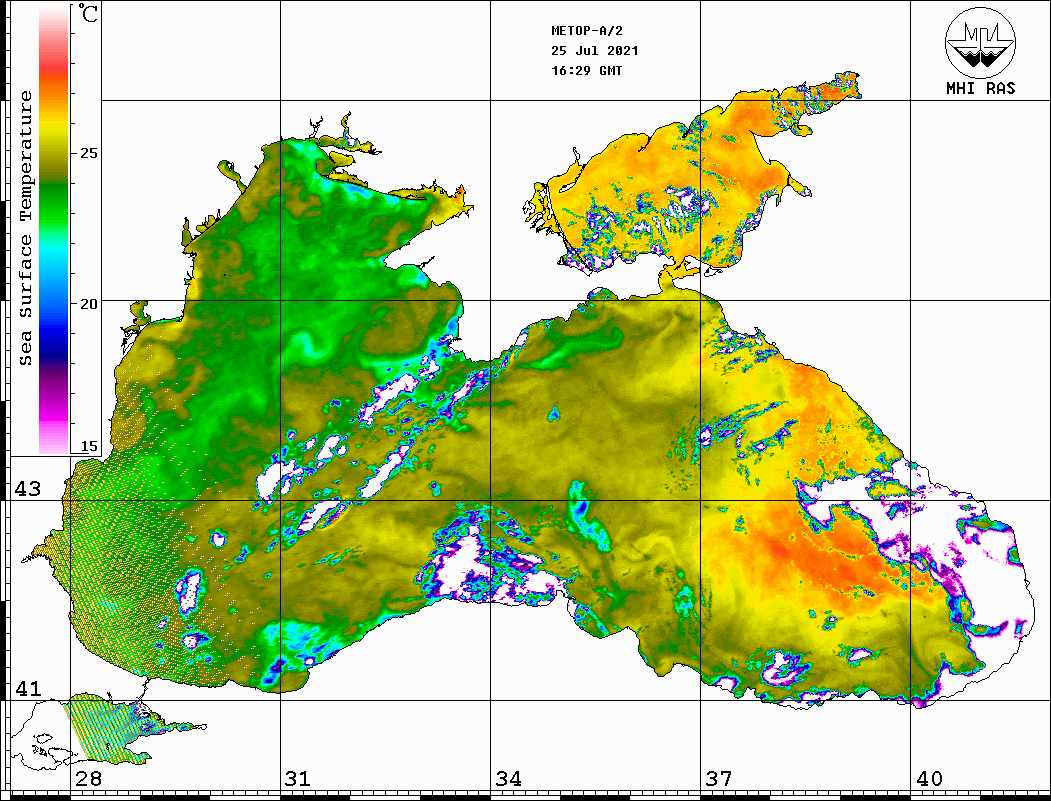The image size is (1051, 801).
Task: Click the 34 longitude label
Action: (x=507, y=779)
